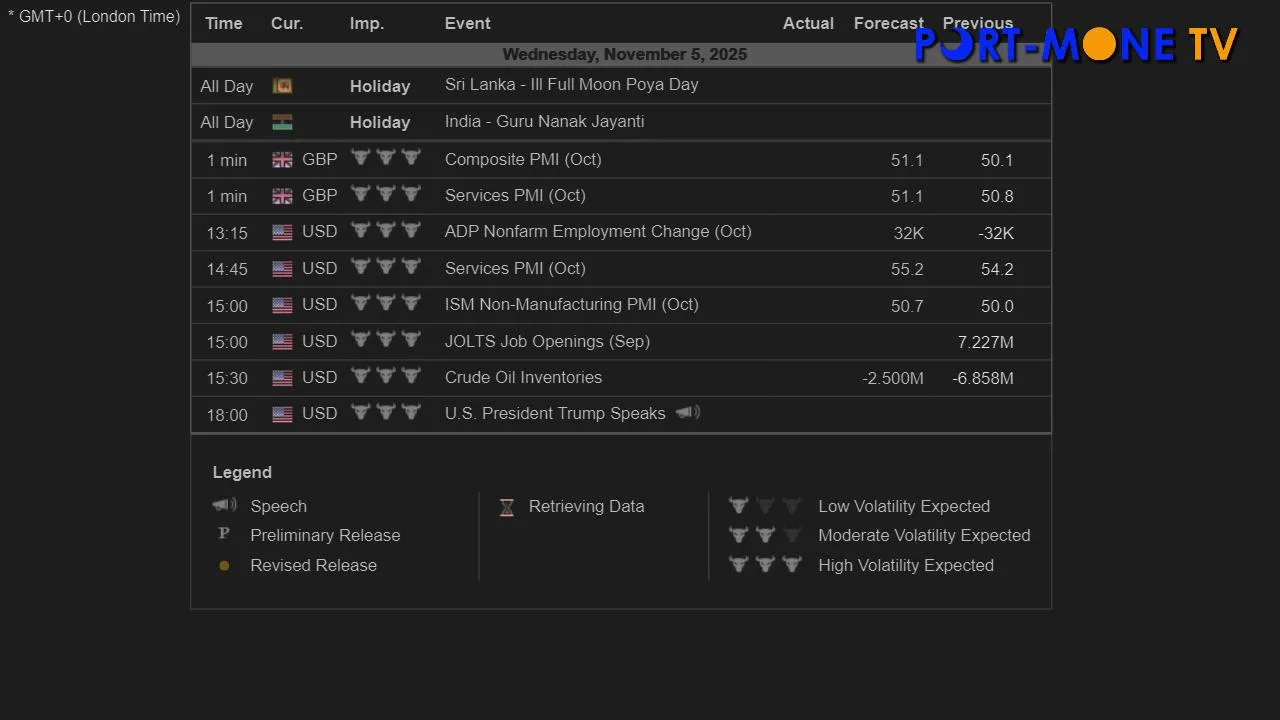Click the 14:45 time cell

[227, 269]
